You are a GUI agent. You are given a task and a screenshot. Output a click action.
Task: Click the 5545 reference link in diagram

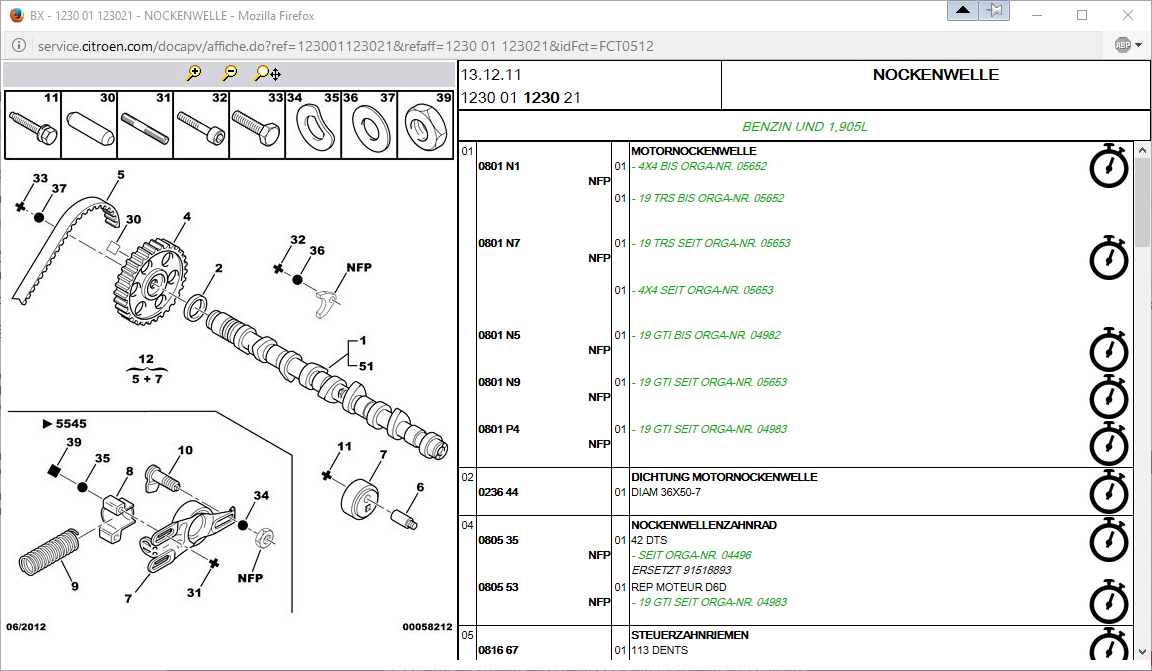[65, 424]
